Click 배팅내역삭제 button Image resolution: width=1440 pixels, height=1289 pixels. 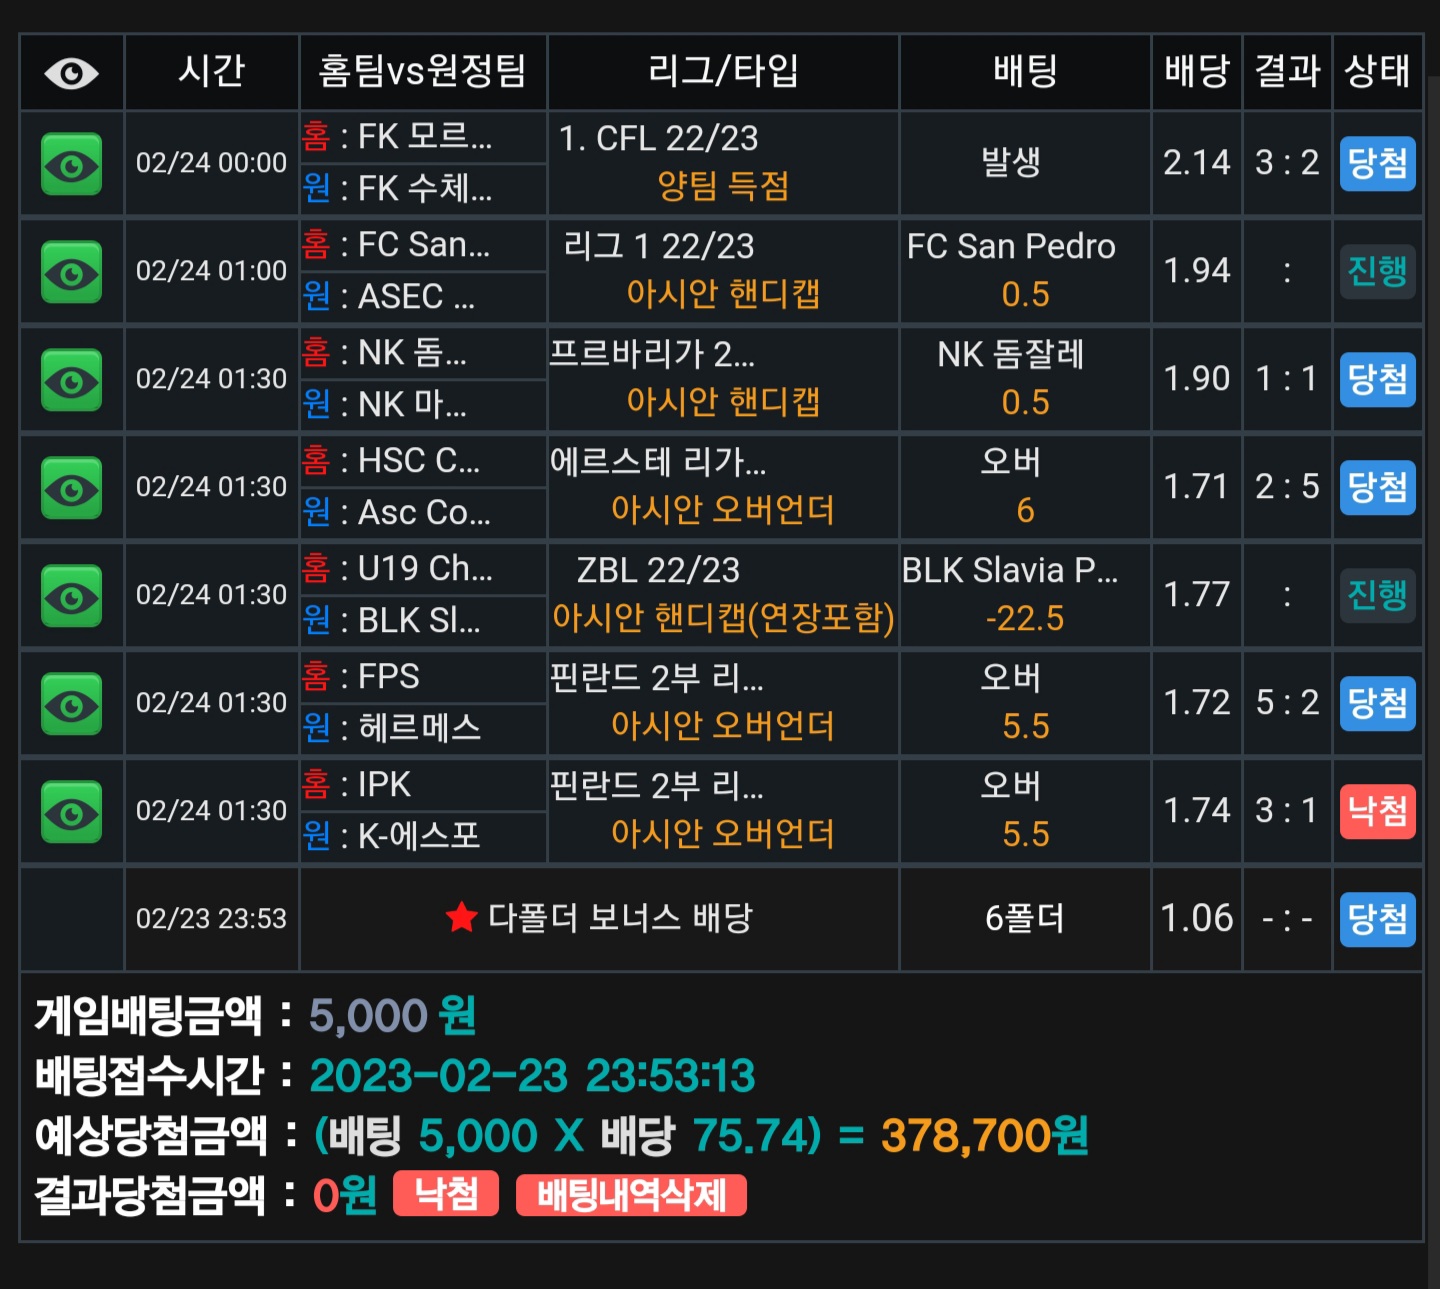[x=631, y=1195]
